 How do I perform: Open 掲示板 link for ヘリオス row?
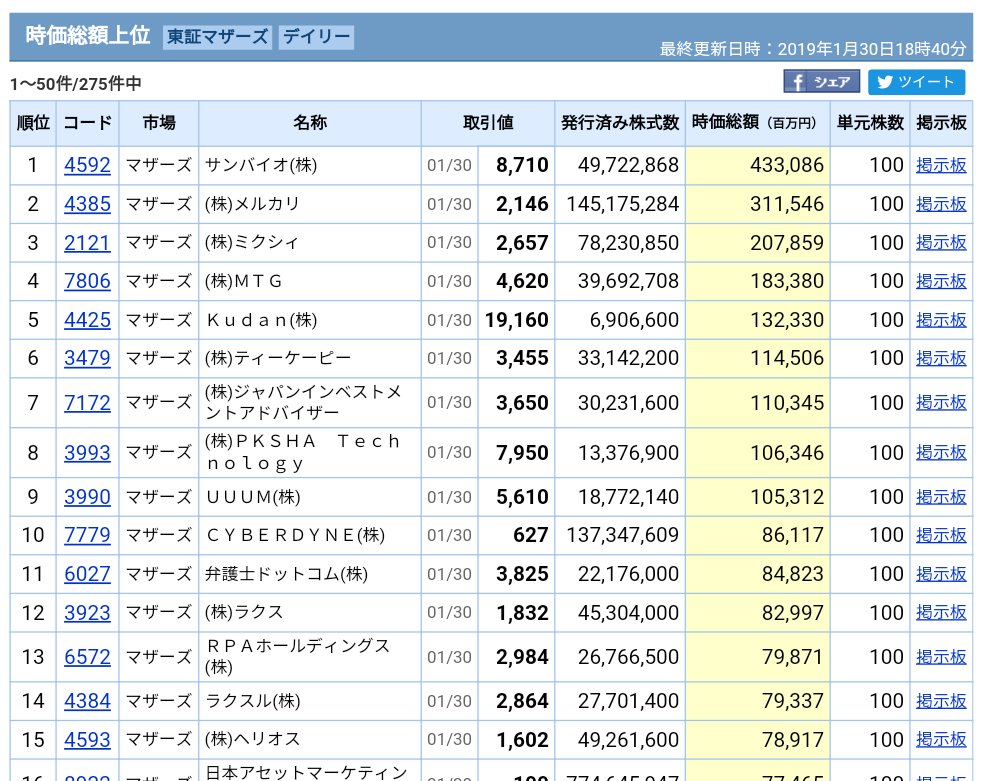click(x=941, y=740)
